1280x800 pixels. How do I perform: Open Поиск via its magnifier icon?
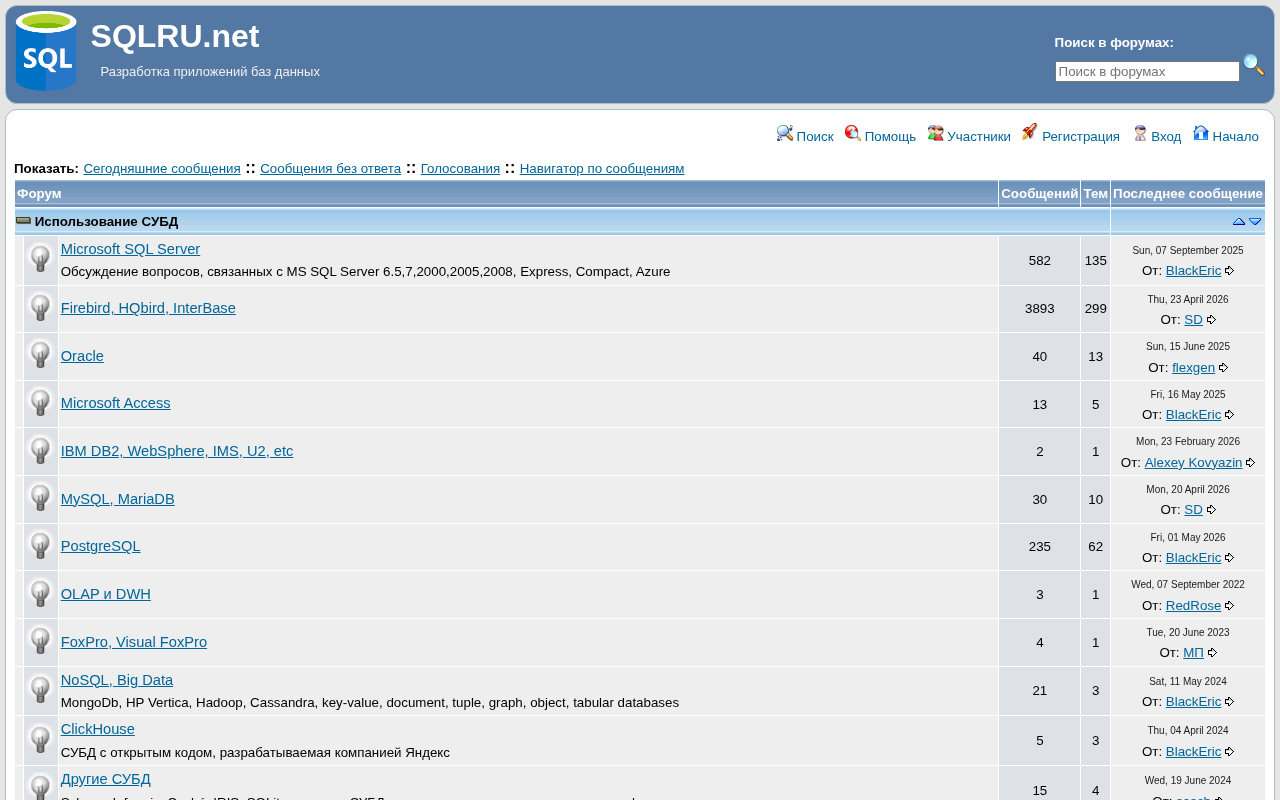(785, 133)
